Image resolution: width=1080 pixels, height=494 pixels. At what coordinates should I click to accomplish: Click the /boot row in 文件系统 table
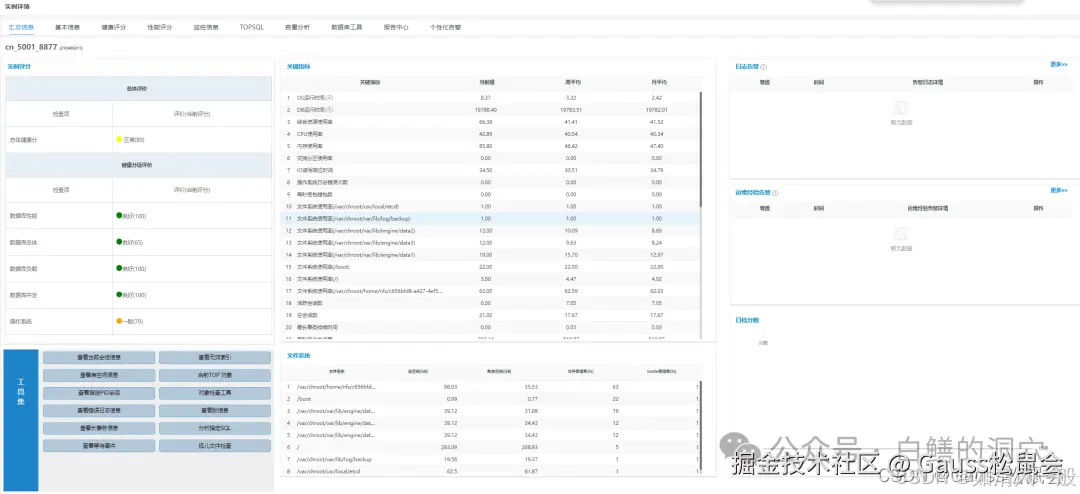pyautogui.click(x=492, y=399)
